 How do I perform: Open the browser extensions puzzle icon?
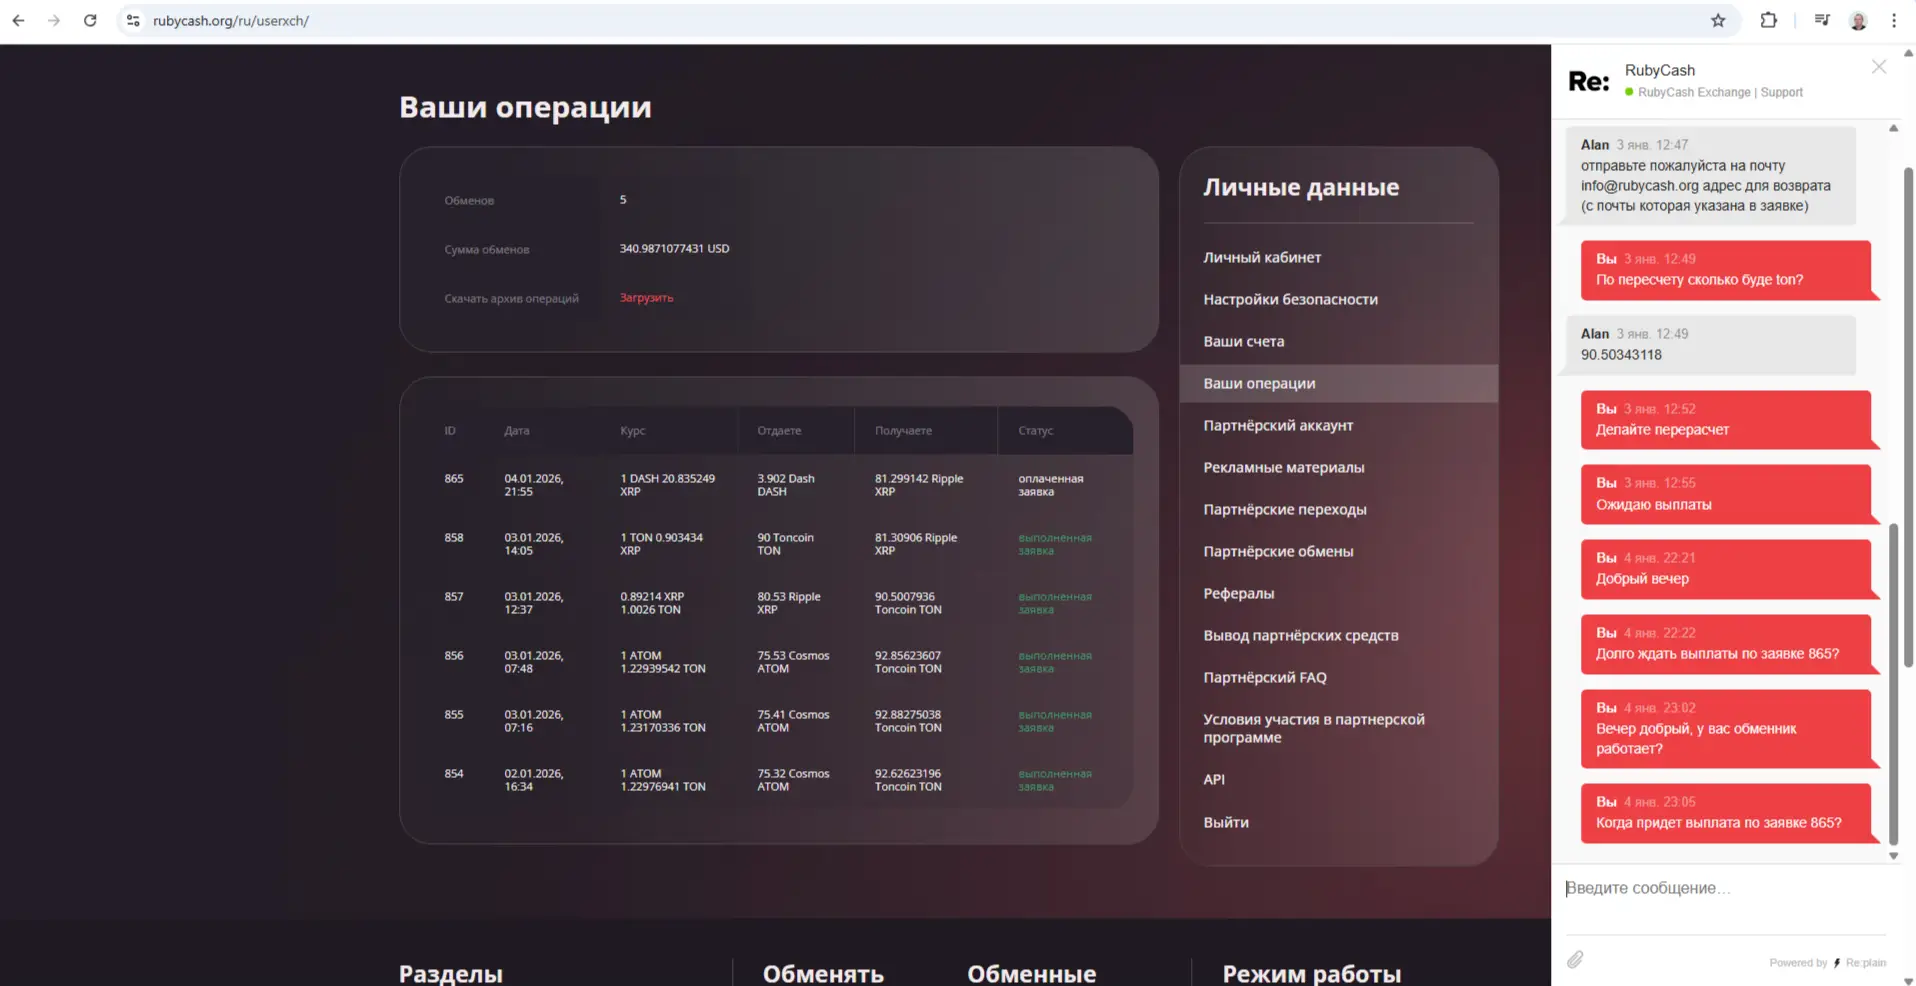tap(1768, 20)
